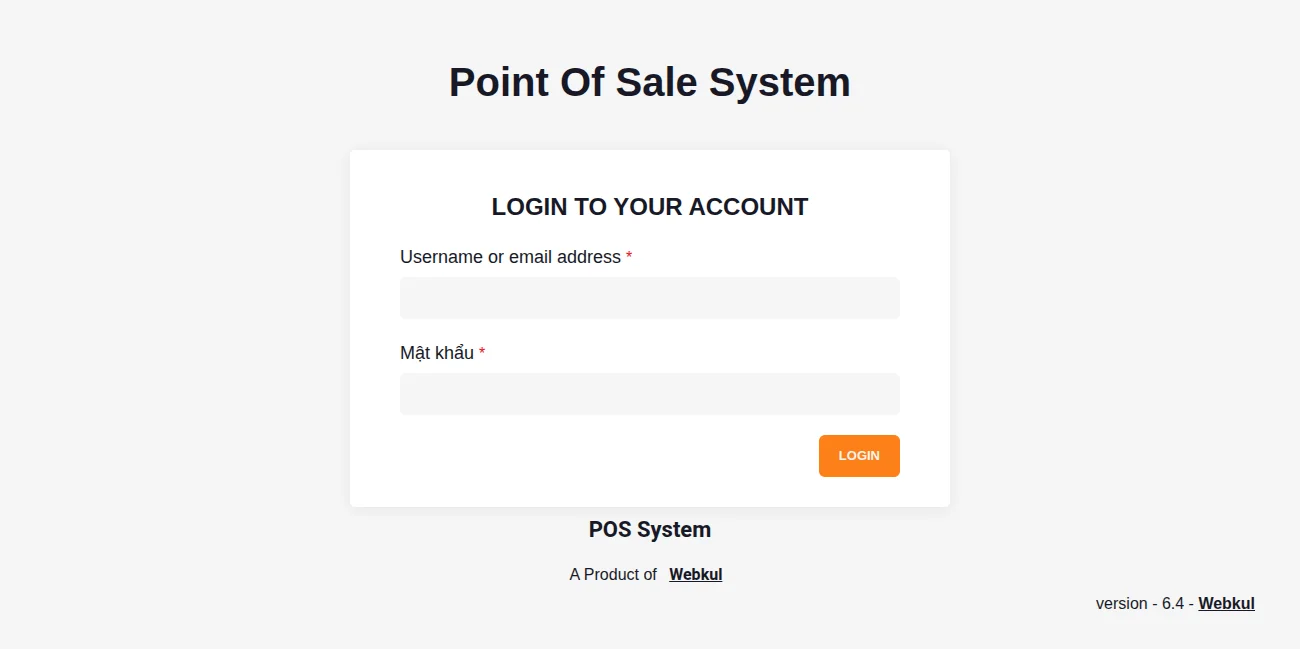Follow the Webkul link beside version 6.4
Screen dimensions: 1300x649
(1226, 603)
